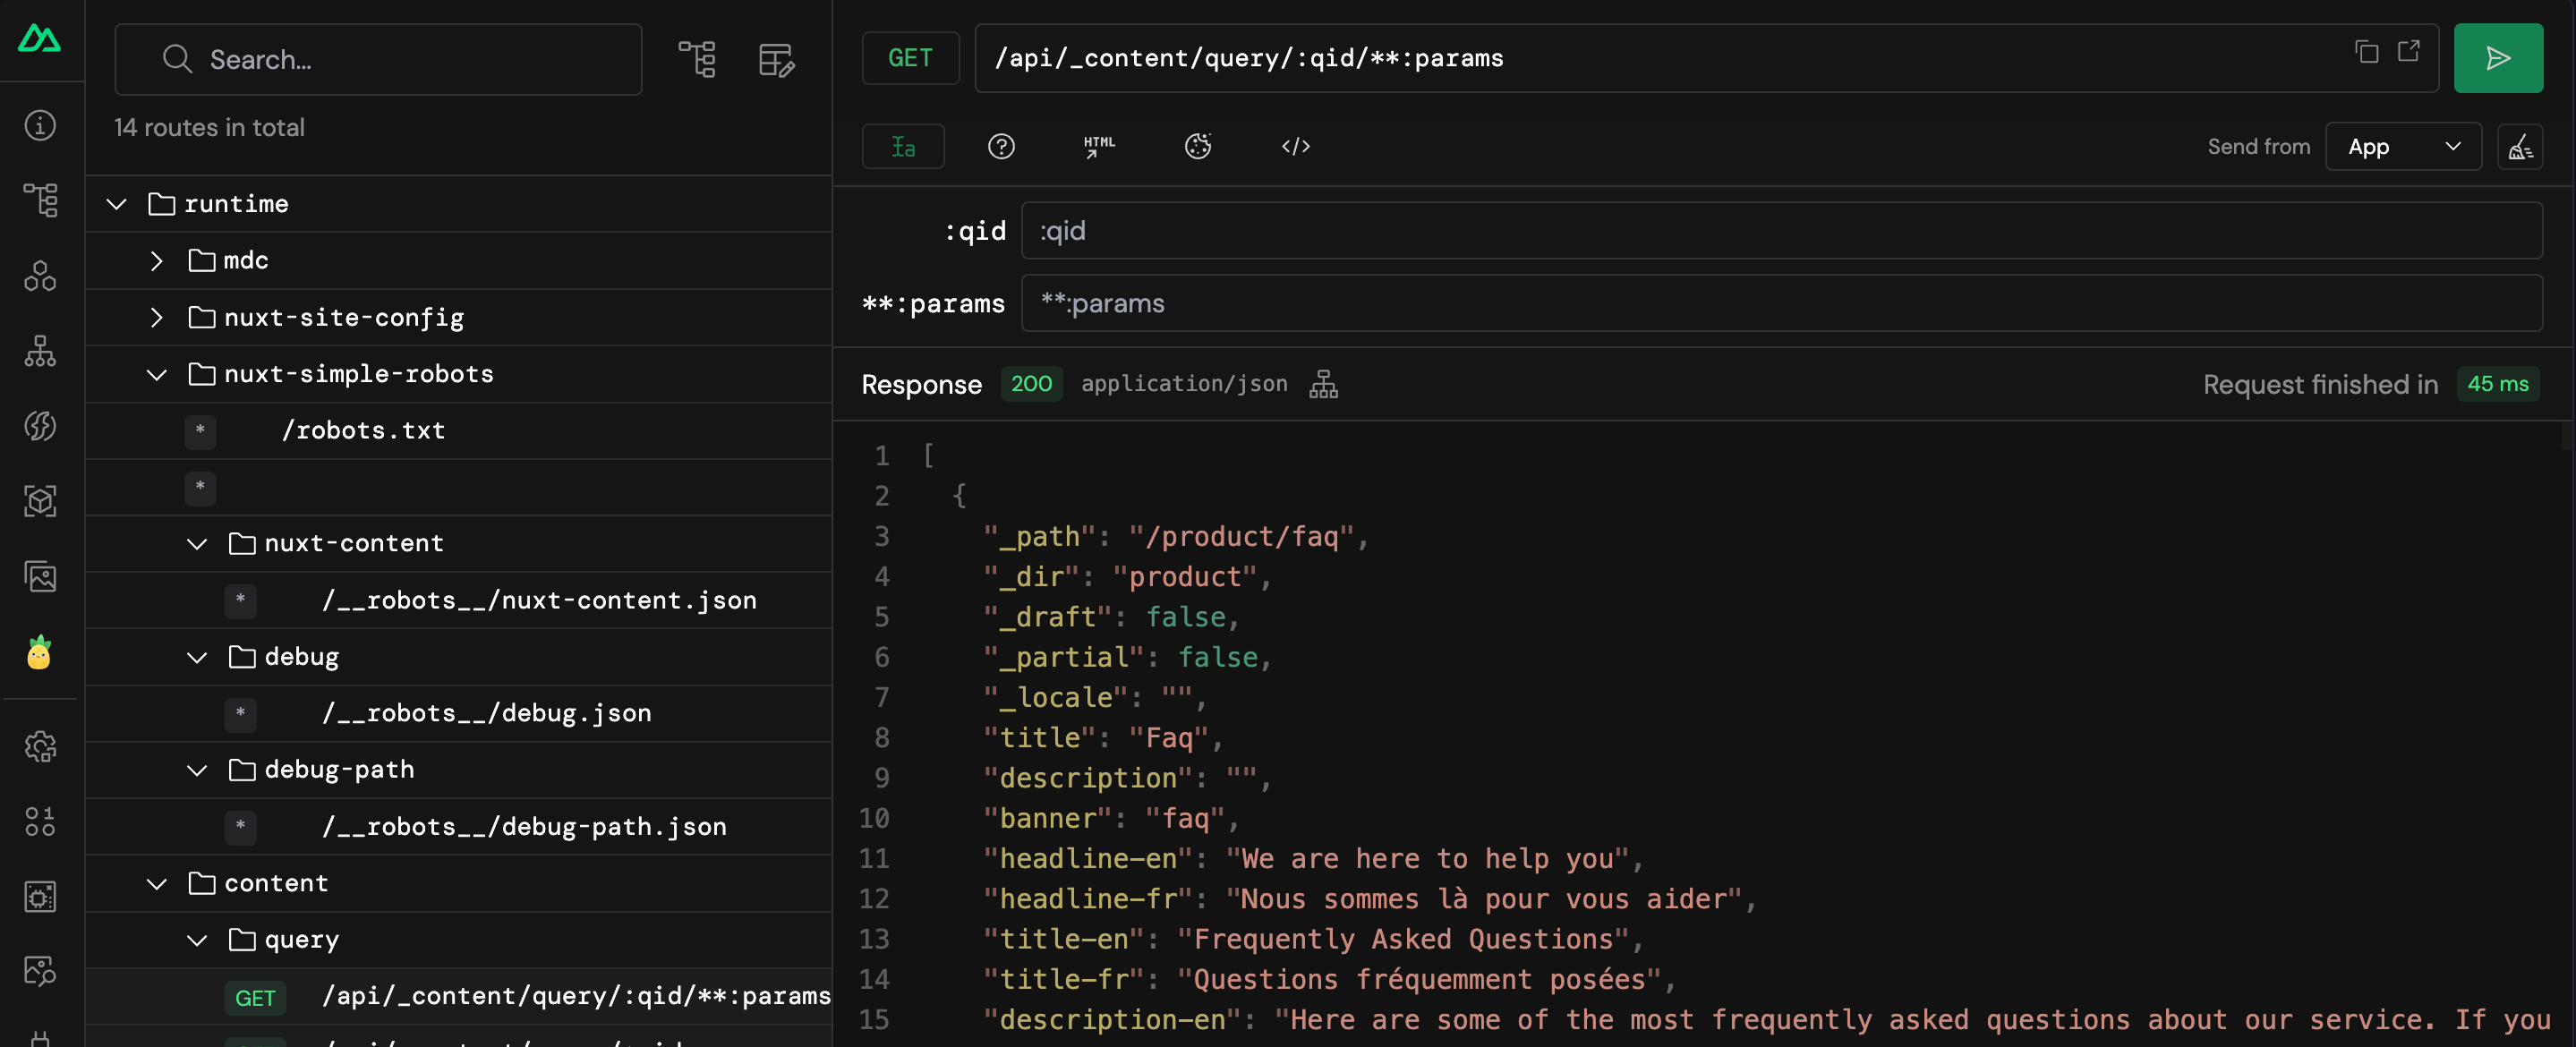Select /__robots__/debug.json route
Image resolution: width=2576 pixels, height=1047 pixels.
coord(459,713)
